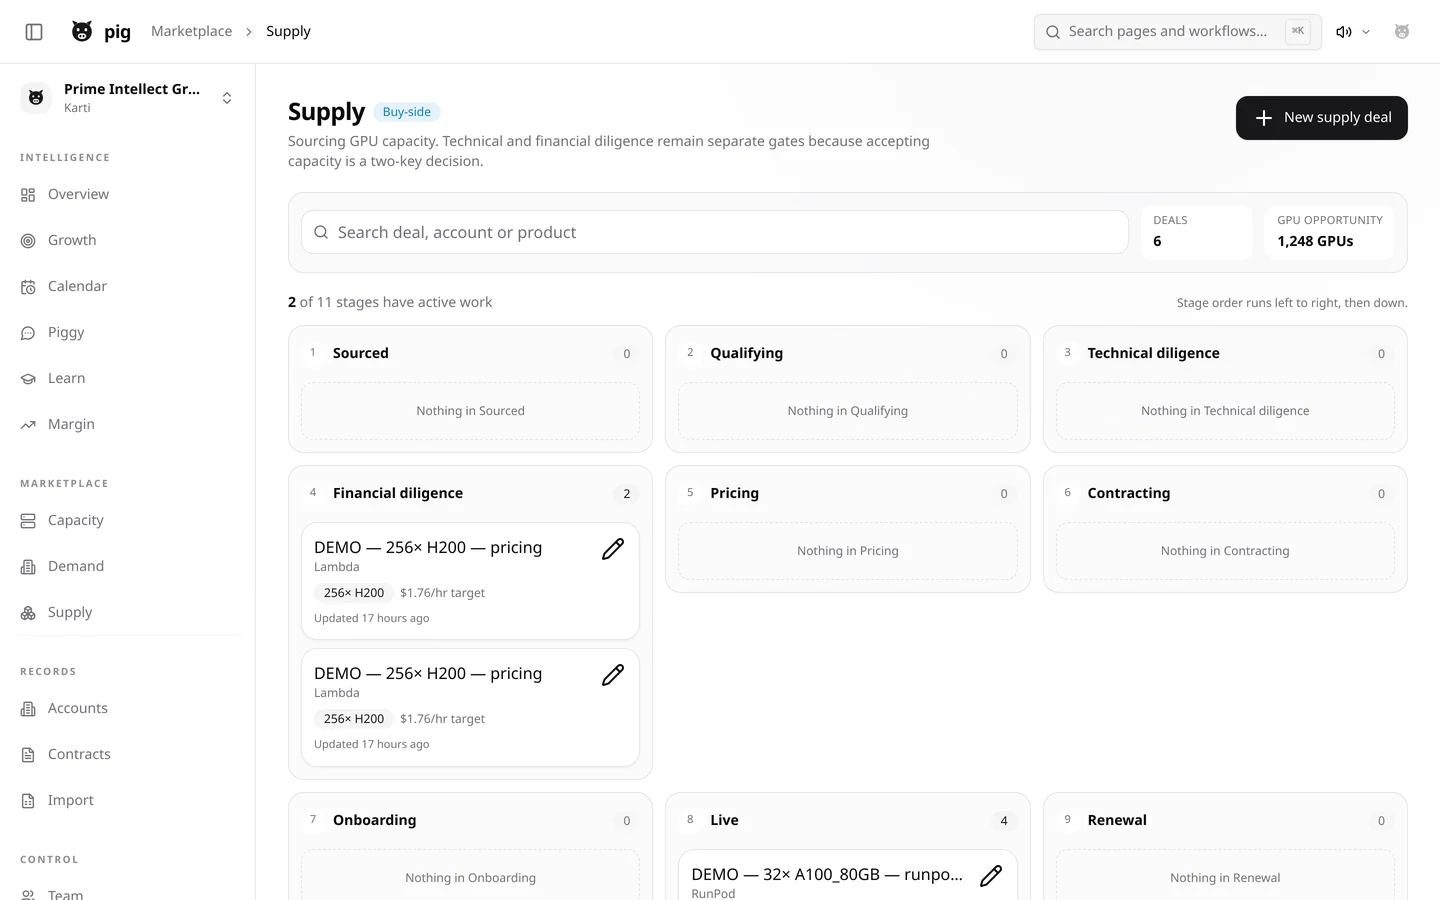Click the Financial diligence count badge 2

click(x=627, y=494)
